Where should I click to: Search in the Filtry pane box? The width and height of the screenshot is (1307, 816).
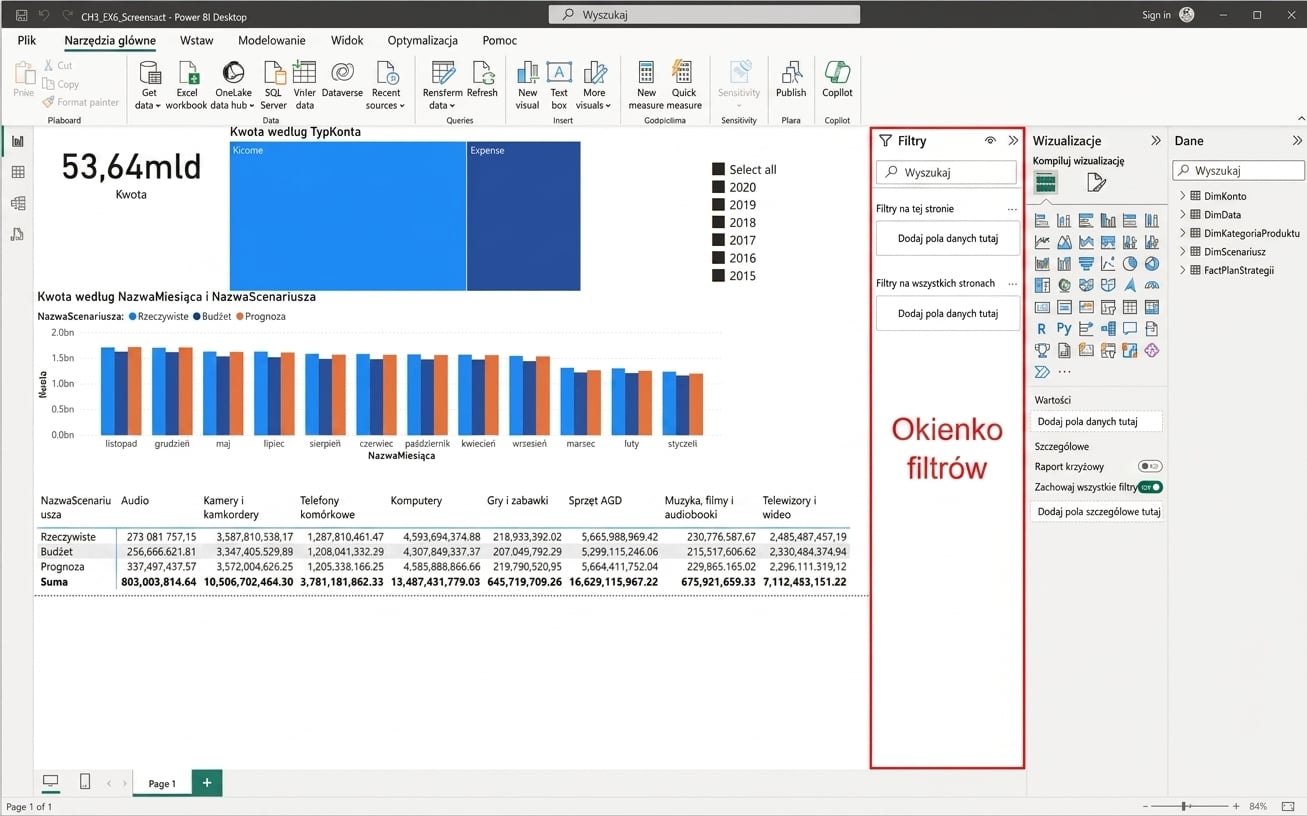(947, 173)
